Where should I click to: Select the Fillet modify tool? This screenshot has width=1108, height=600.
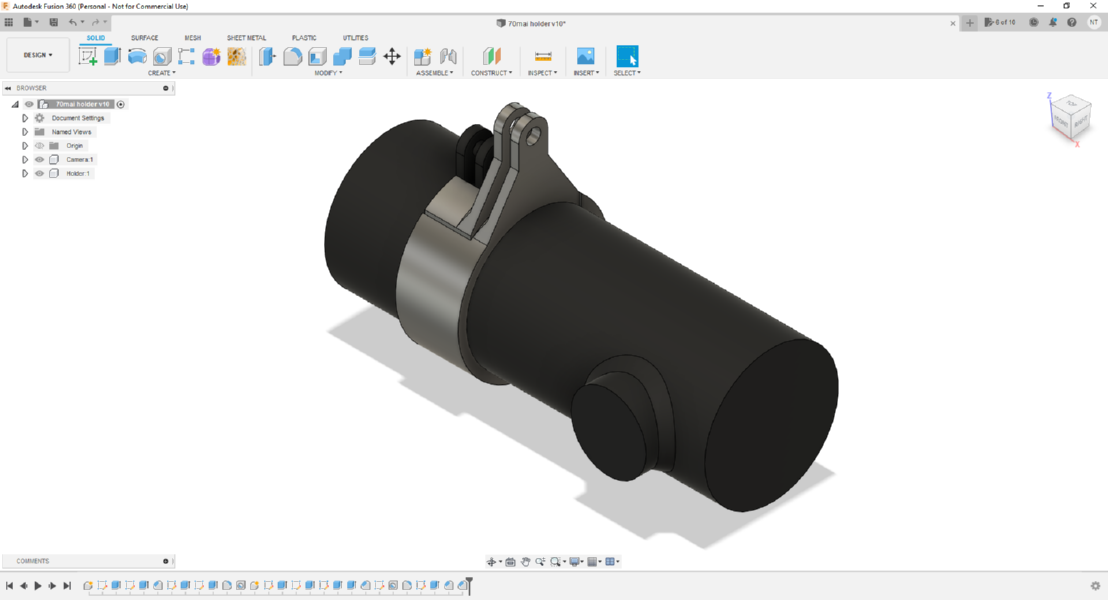coord(293,57)
